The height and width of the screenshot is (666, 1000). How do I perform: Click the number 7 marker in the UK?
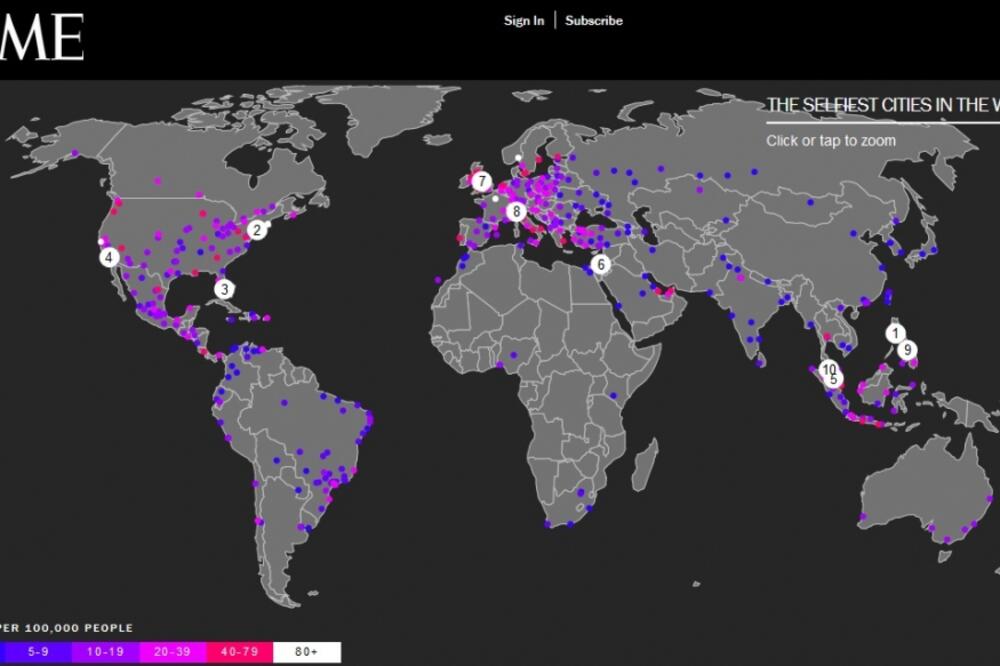[x=482, y=182]
